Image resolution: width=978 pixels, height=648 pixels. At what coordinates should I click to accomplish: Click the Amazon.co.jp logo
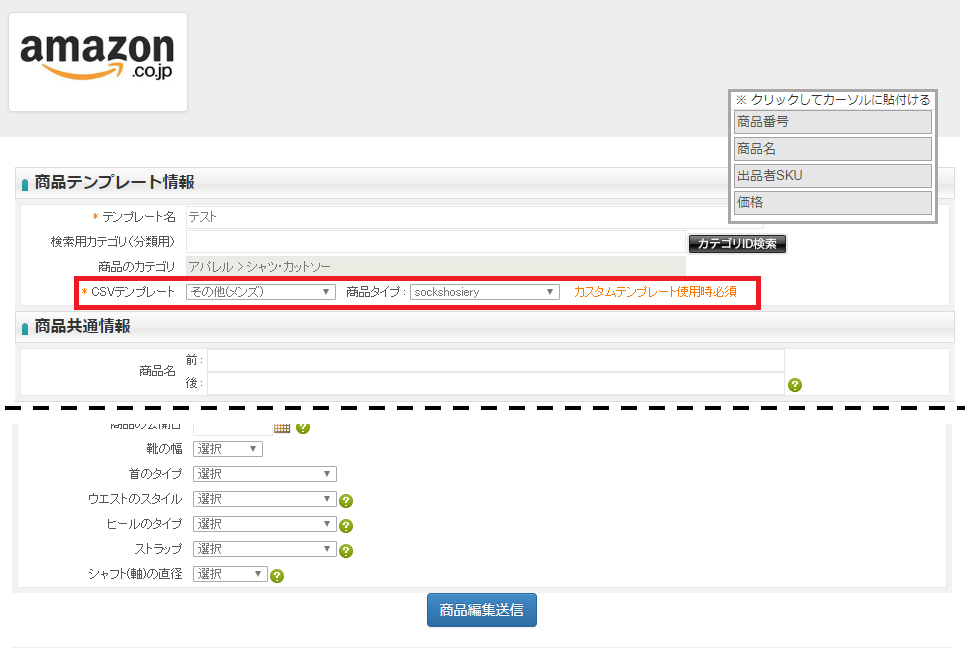click(97, 62)
